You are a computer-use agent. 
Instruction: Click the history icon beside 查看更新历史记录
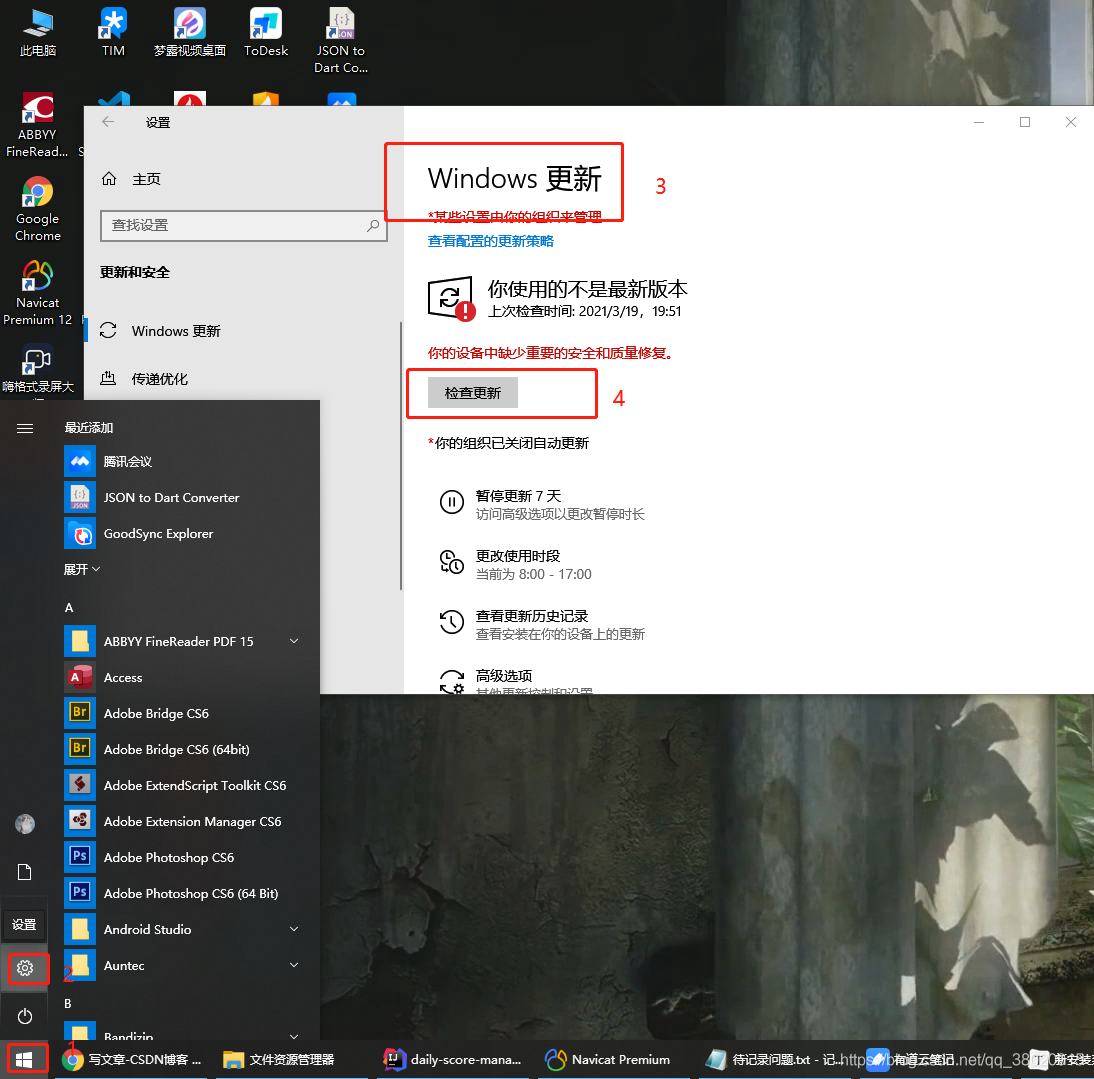pos(451,621)
